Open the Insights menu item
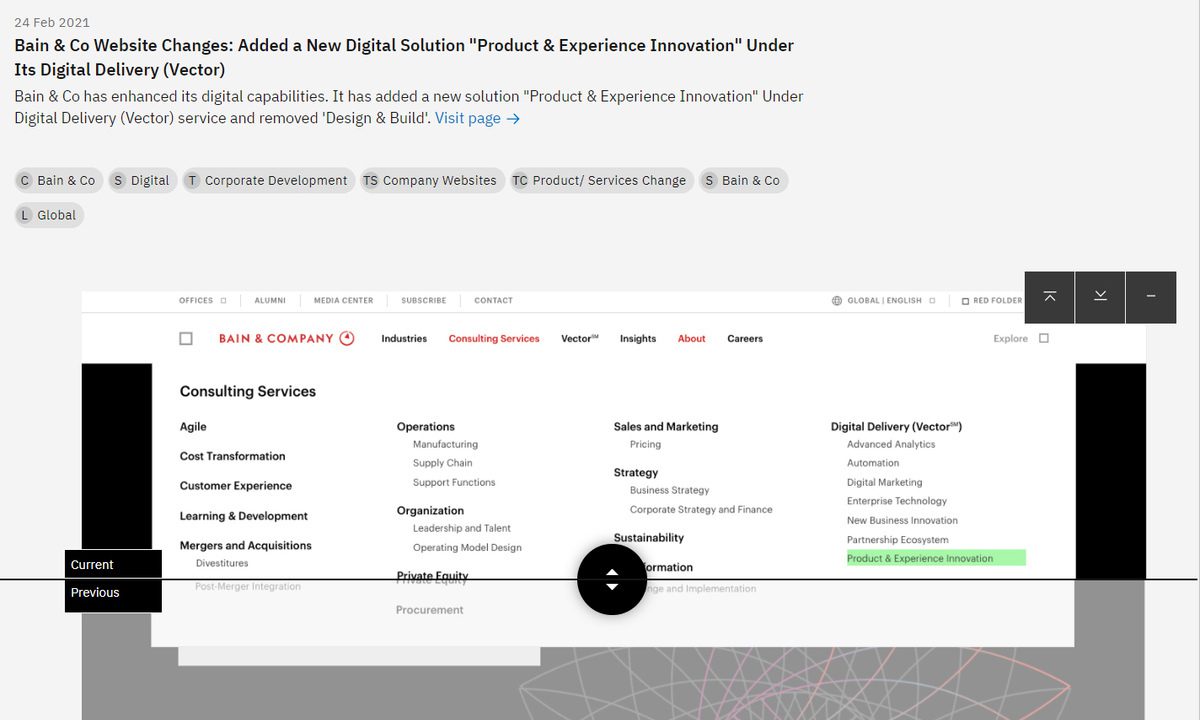The height and width of the screenshot is (720, 1200). click(x=638, y=339)
